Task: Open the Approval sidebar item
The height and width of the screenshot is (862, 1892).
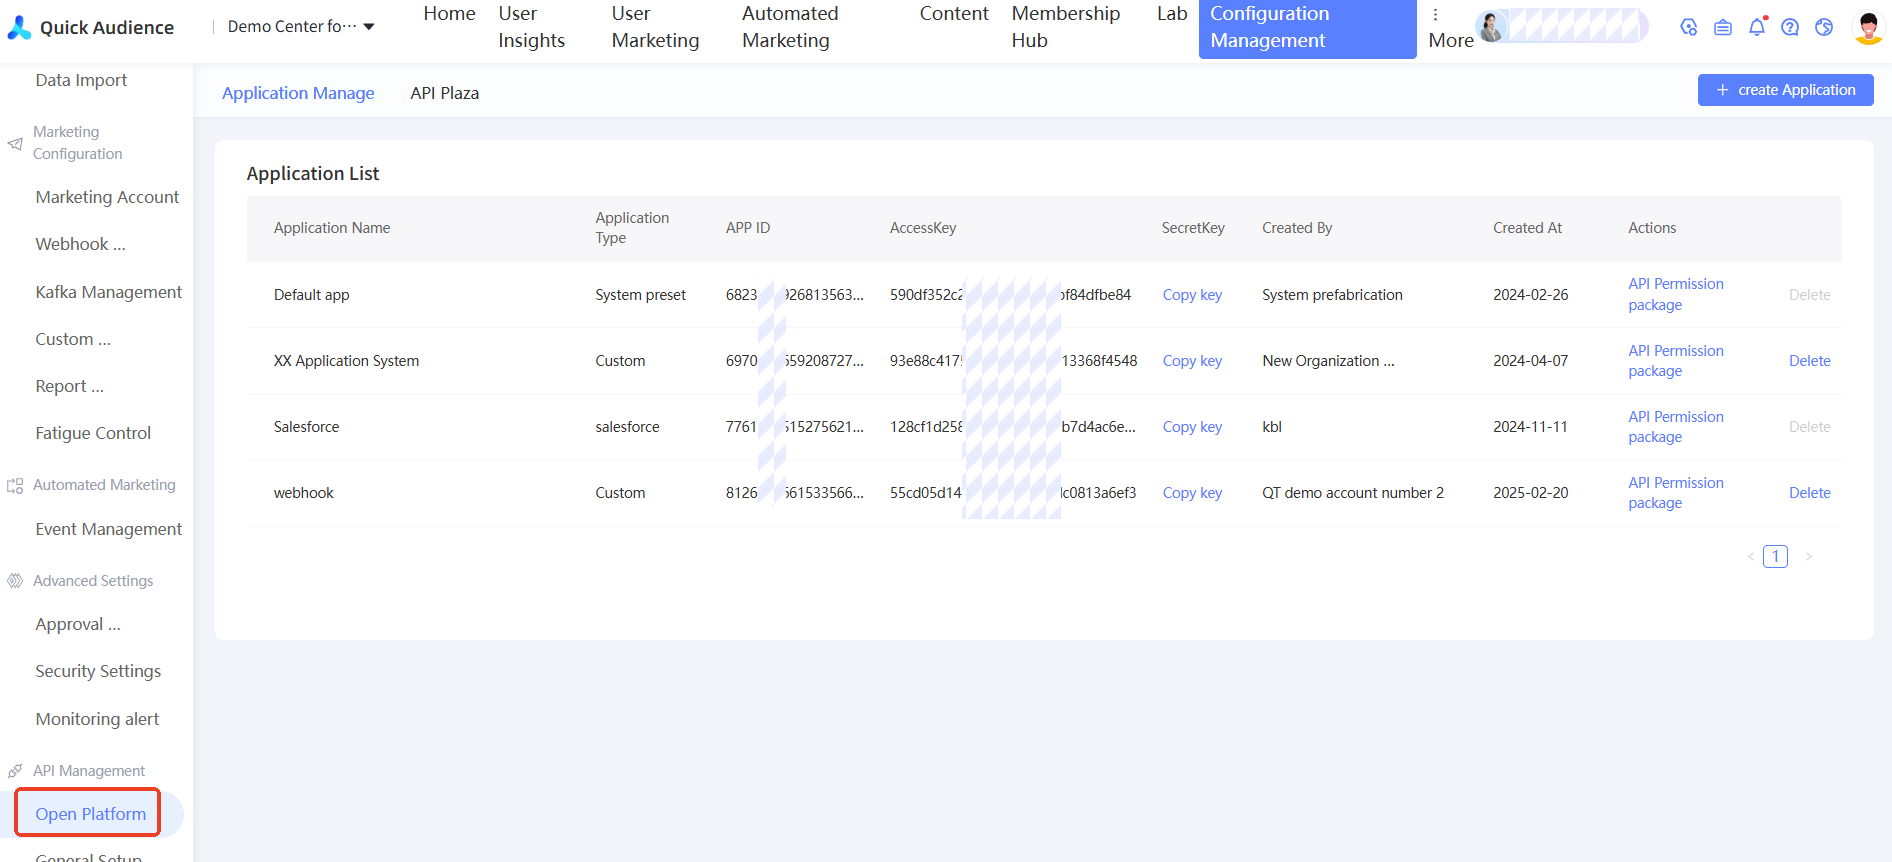Action: [78, 624]
